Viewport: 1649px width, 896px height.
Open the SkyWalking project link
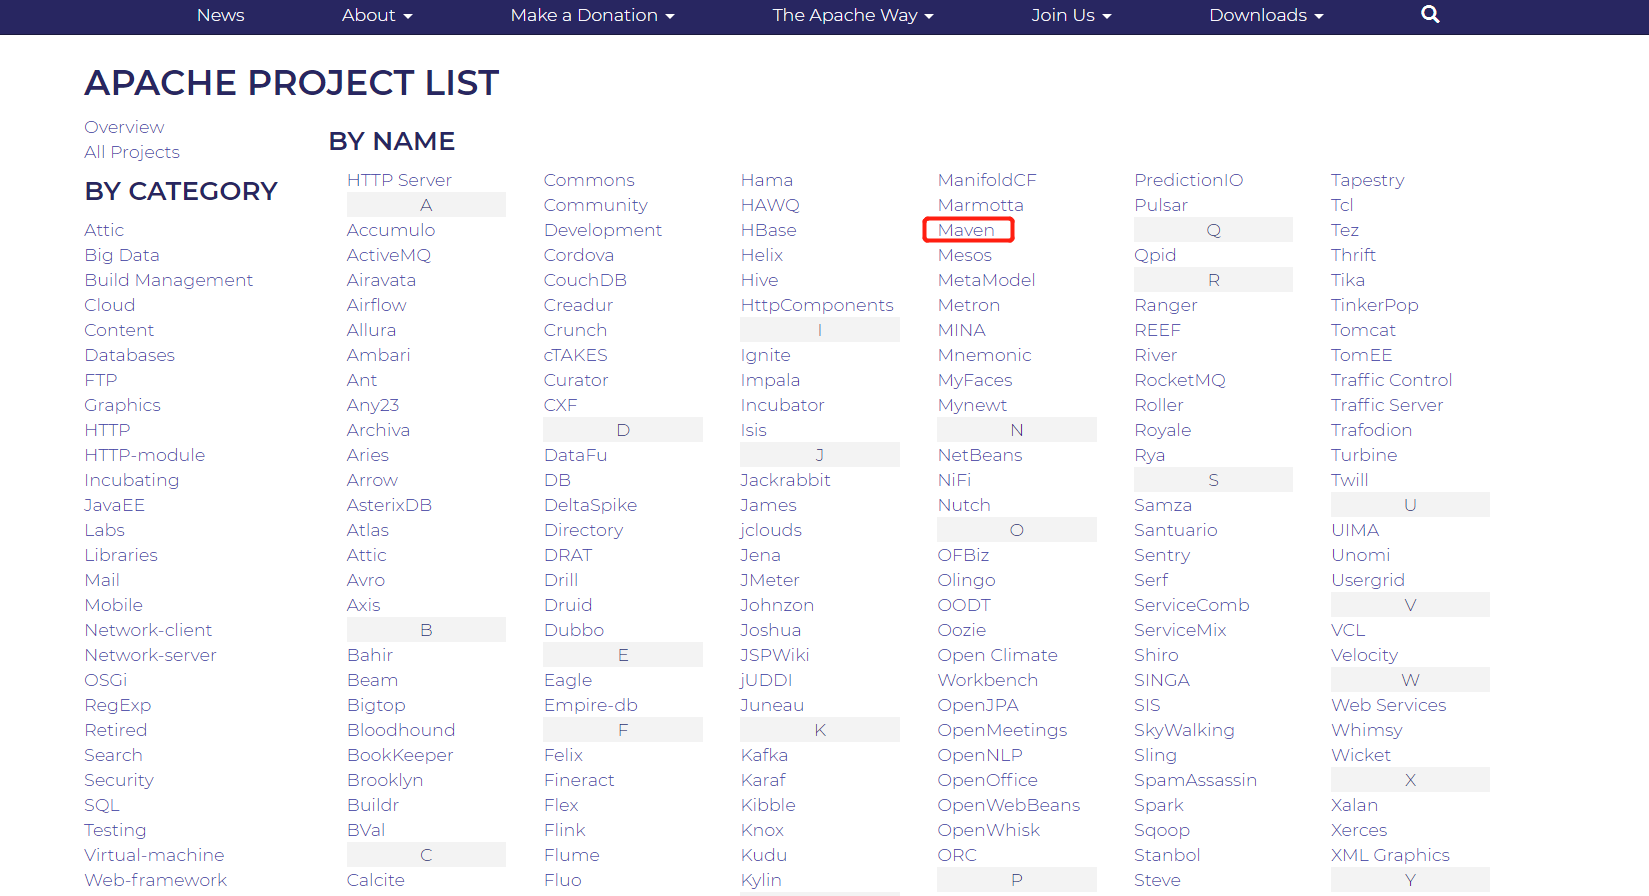click(1184, 730)
